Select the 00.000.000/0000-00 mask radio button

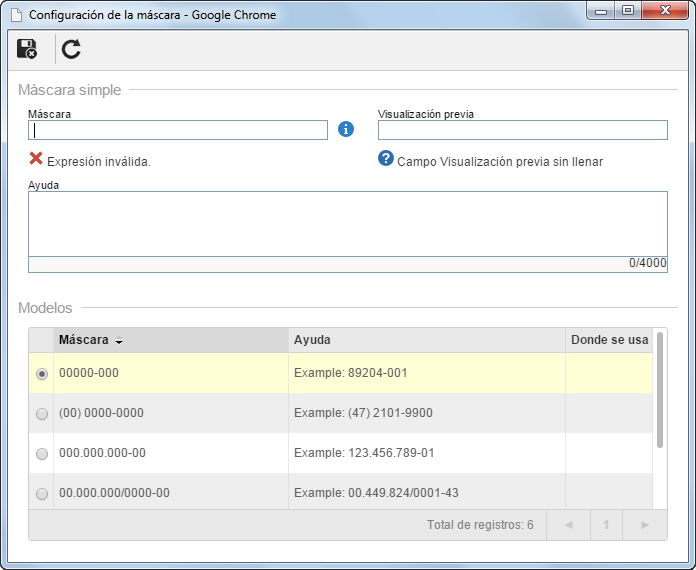click(42, 494)
